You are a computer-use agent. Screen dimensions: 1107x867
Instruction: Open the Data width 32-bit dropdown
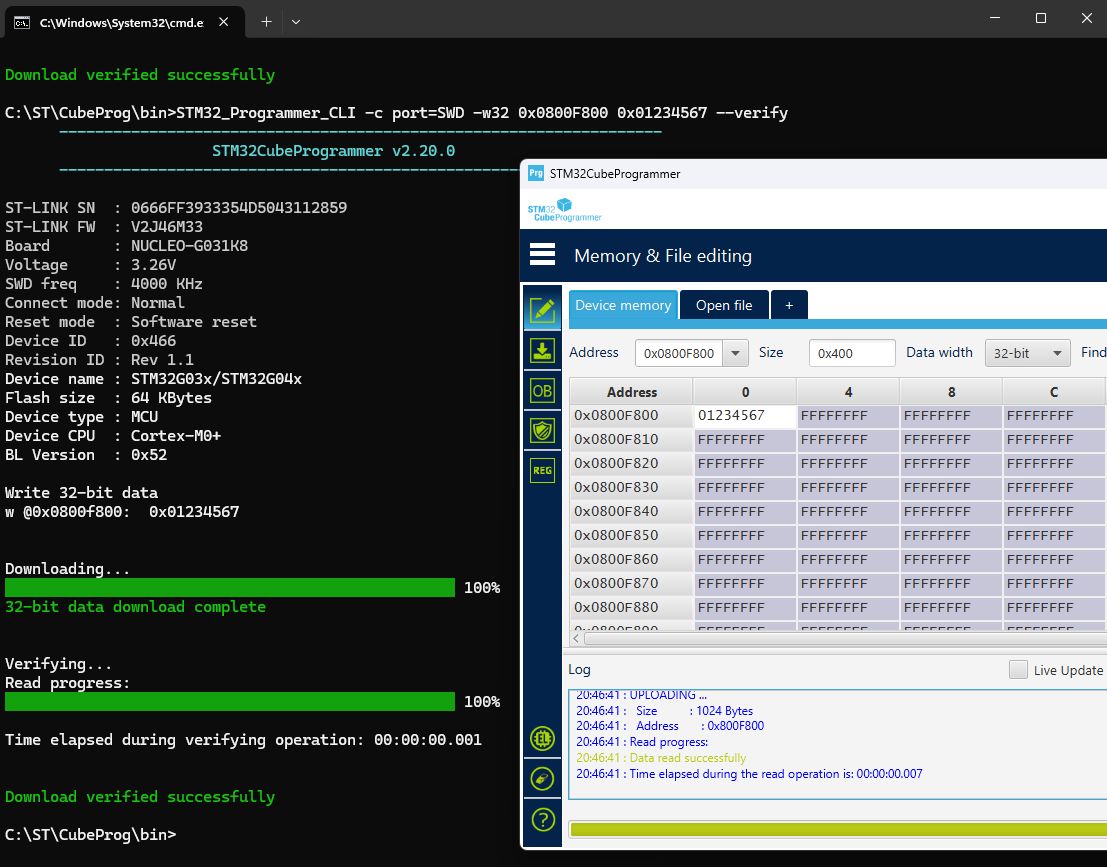tap(1027, 353)
